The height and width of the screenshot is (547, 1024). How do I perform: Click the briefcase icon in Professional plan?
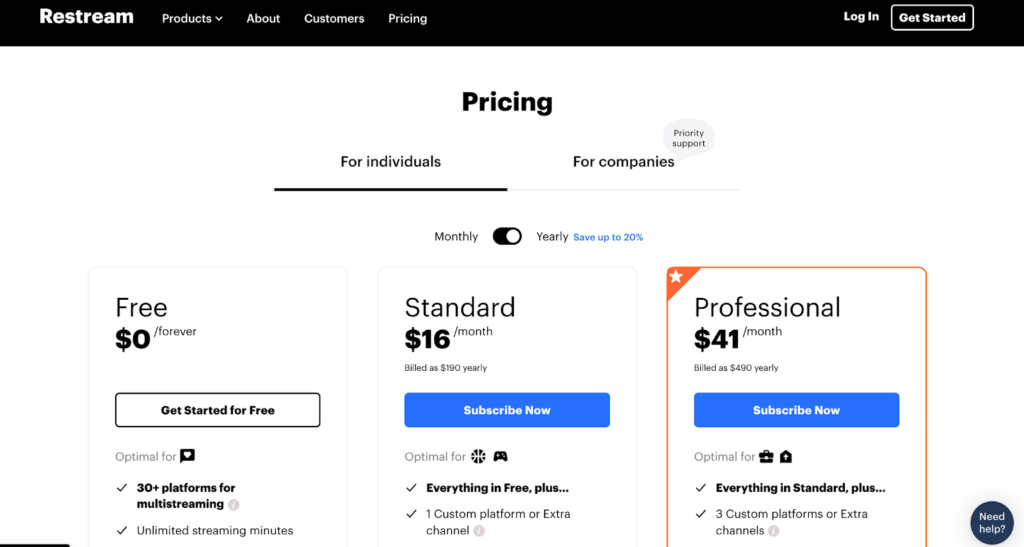(766, 456)
